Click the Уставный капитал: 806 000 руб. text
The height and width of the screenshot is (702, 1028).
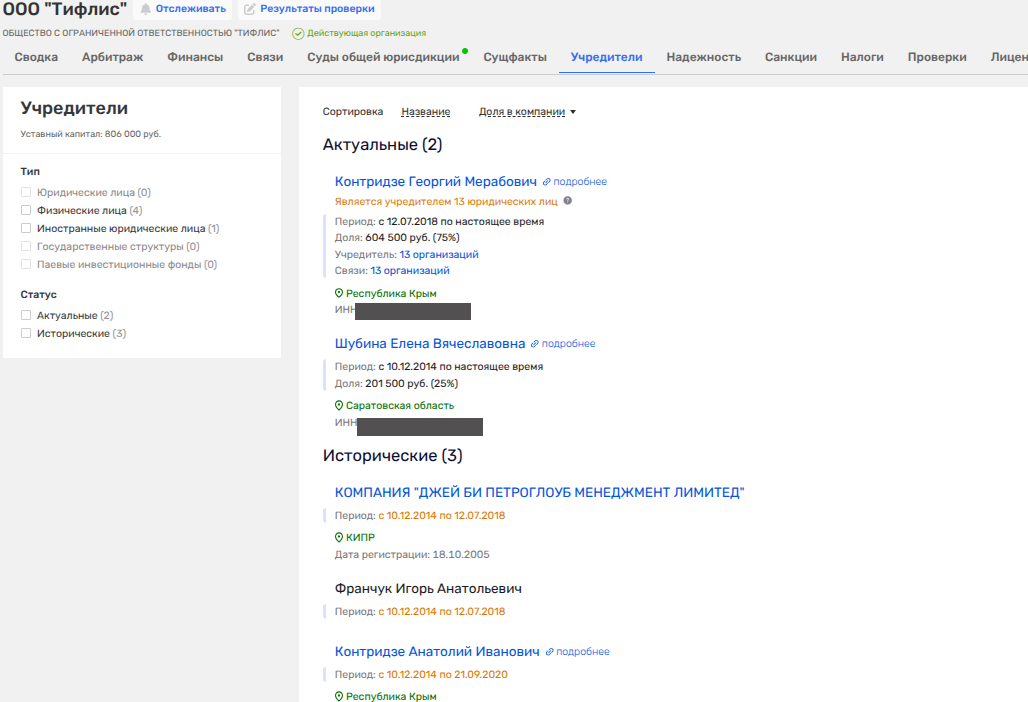pos(90,134)
